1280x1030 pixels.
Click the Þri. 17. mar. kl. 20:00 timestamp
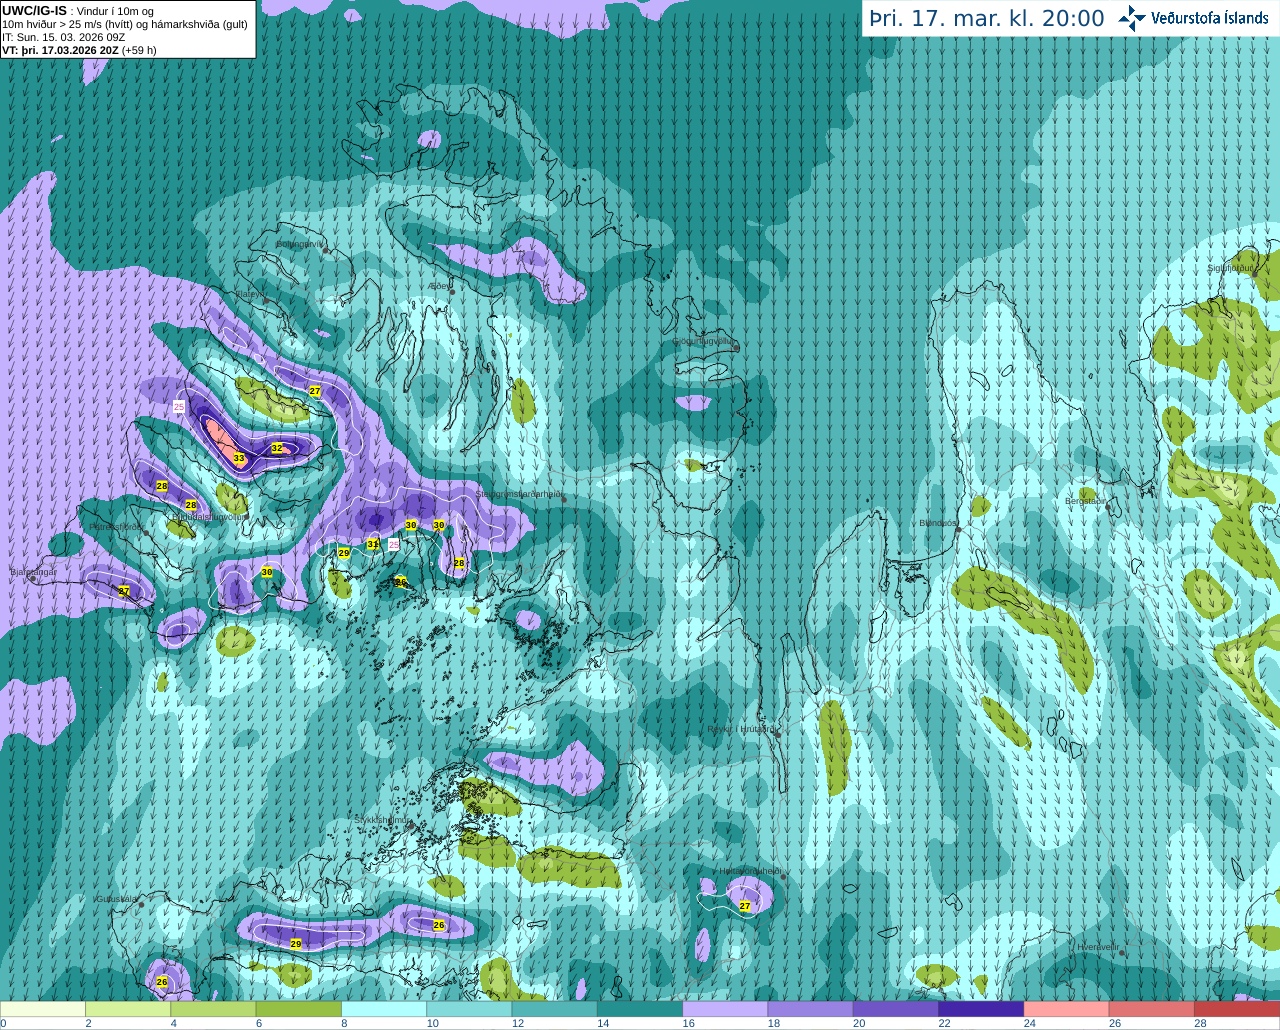pyautogui.click(x=987, y=18)
